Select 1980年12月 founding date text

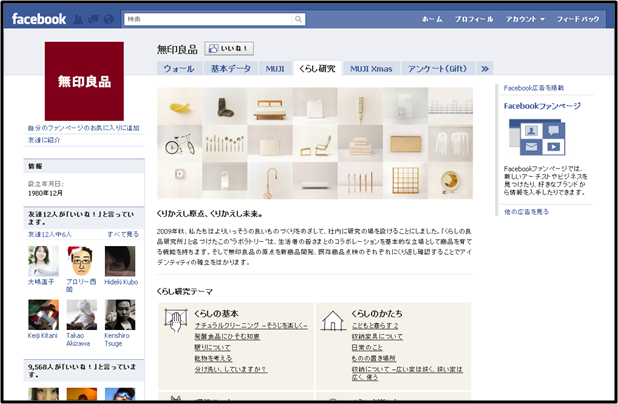click(45, 193)
